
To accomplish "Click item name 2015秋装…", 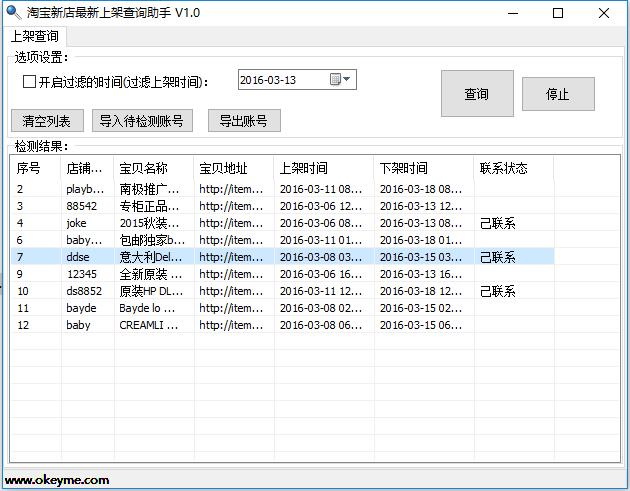I will pos(149,223).
